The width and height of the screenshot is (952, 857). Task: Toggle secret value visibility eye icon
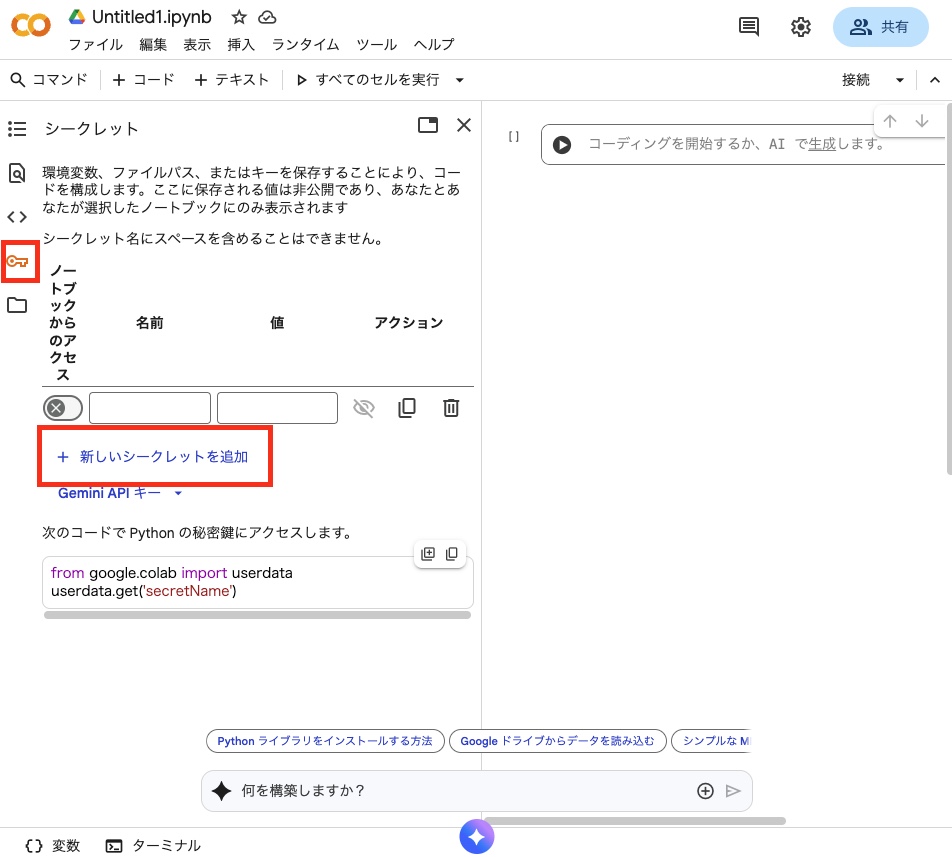[363, 408]
